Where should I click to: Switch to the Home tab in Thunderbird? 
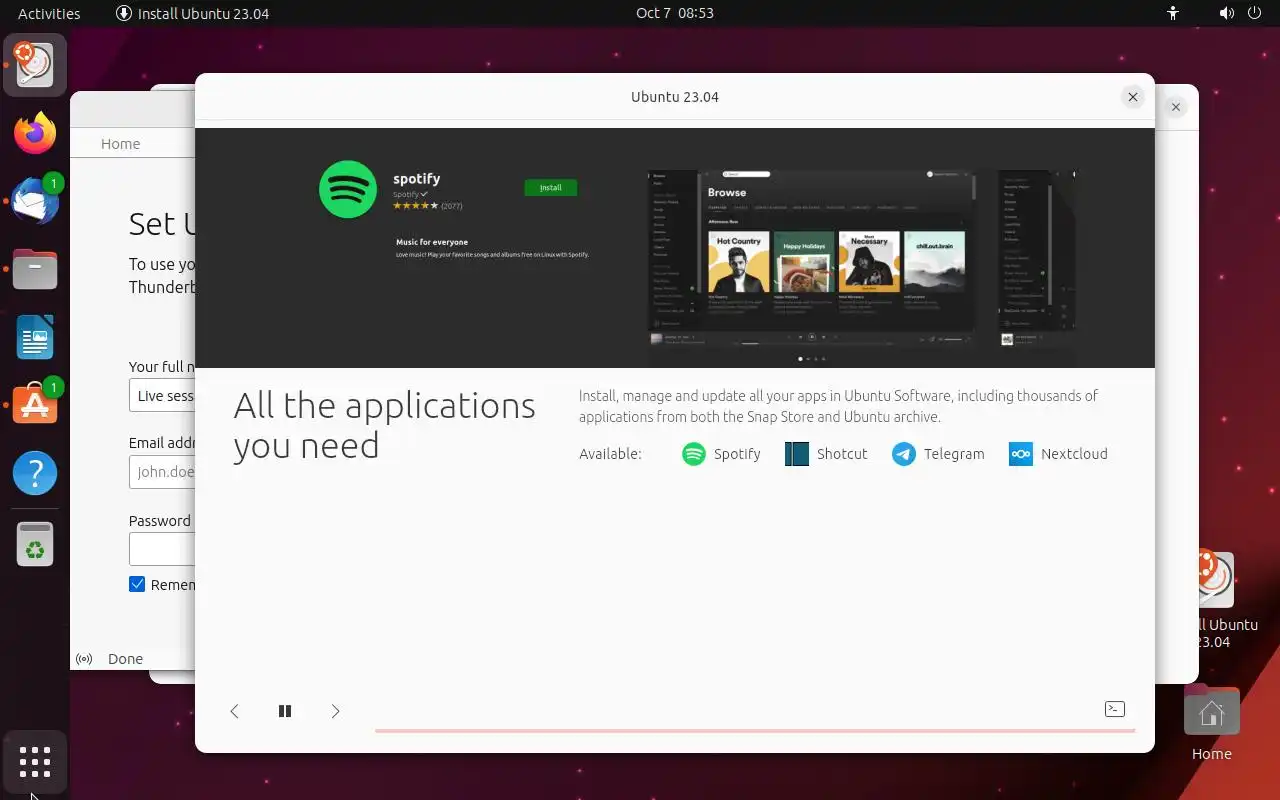click(120, 144)
